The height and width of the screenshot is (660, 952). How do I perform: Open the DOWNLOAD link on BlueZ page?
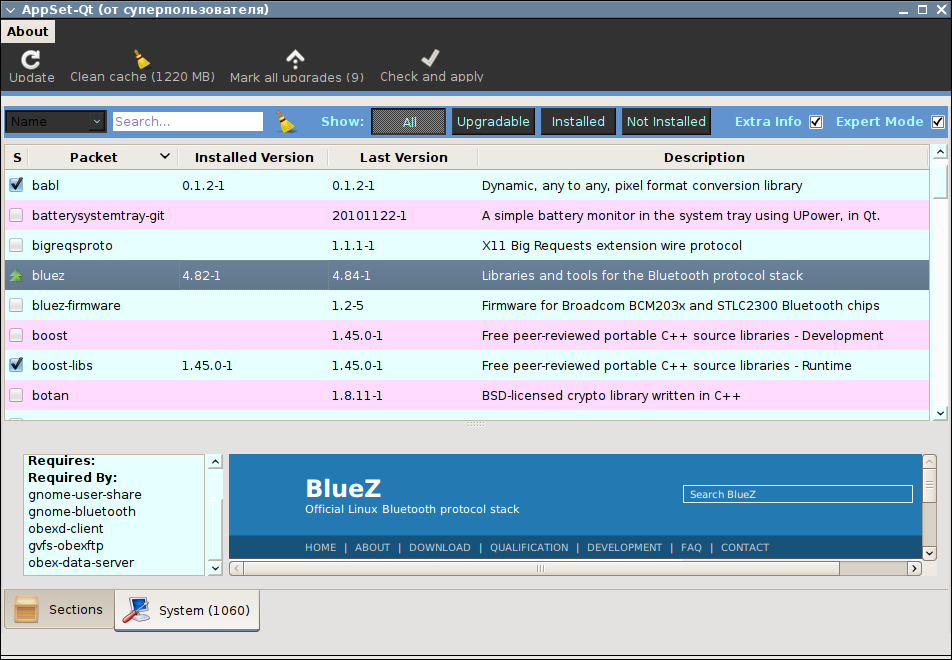pos(440,547)
